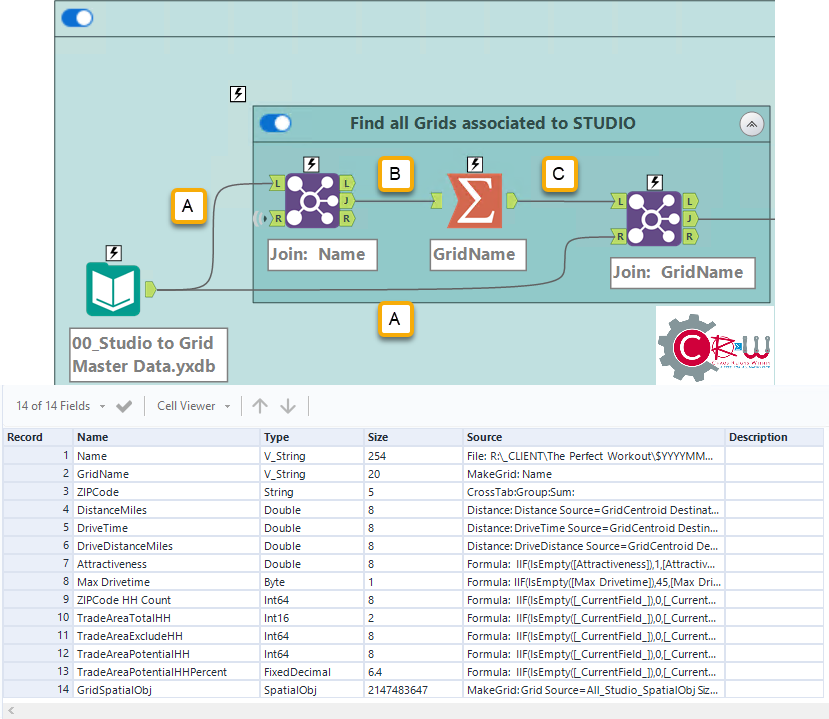
Task: Toggle the outer container enable switch
Action: (x=77, y=18)
